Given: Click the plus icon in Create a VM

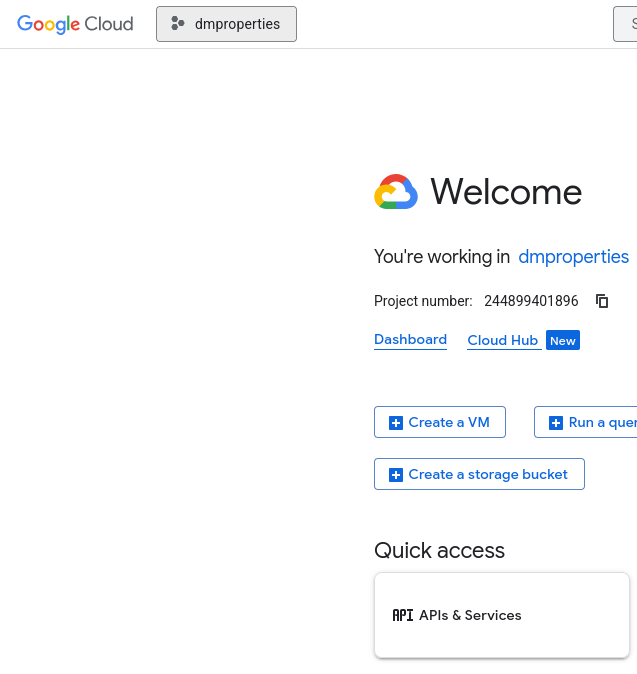Looking at the screenshot, I should coord(396,423).
